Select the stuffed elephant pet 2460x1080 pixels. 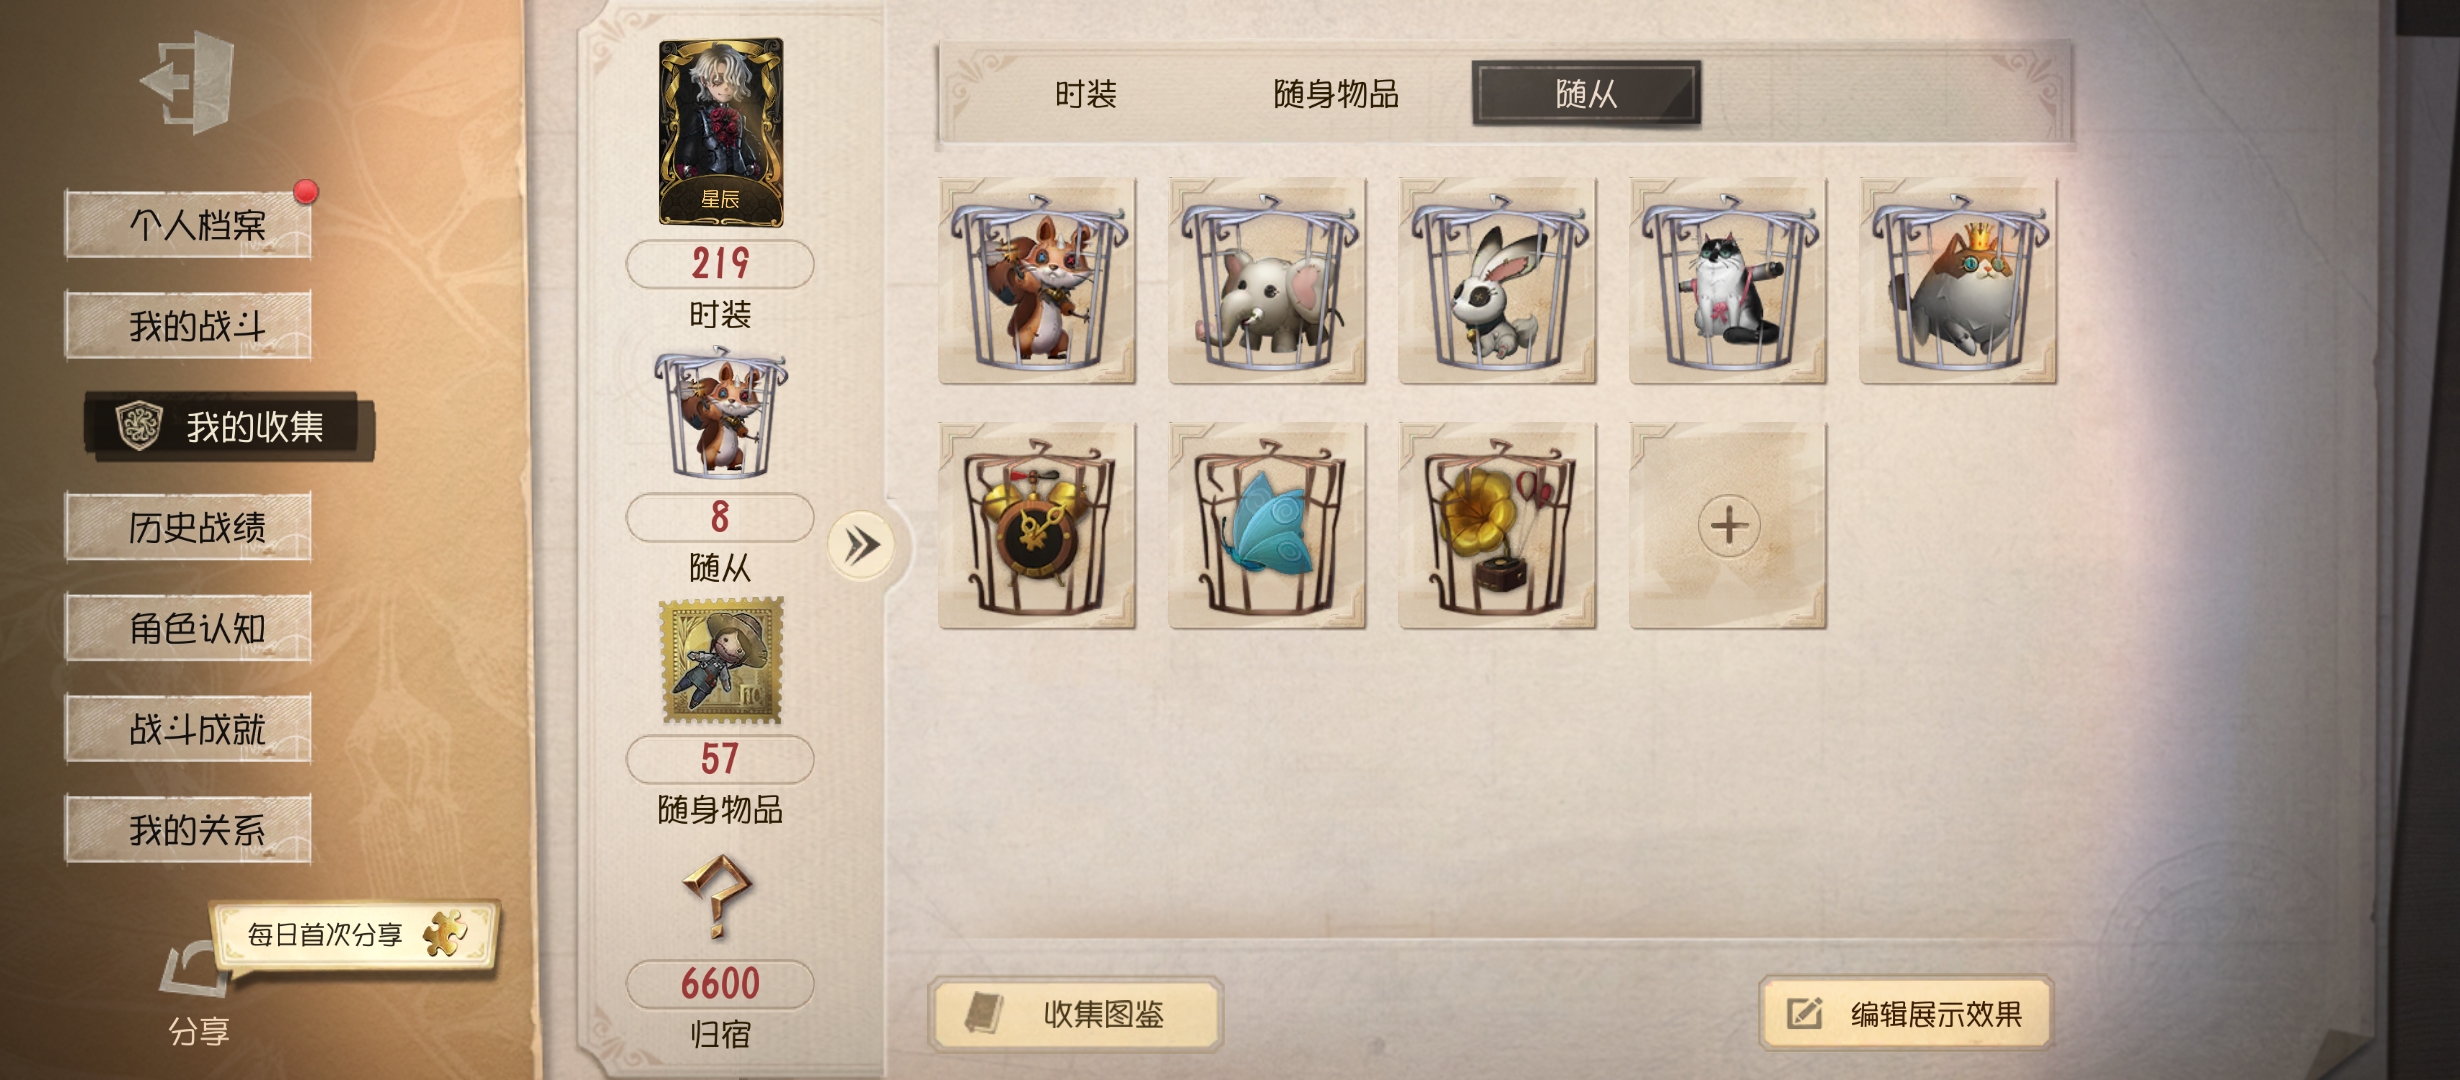click(x=1267, y=281)
